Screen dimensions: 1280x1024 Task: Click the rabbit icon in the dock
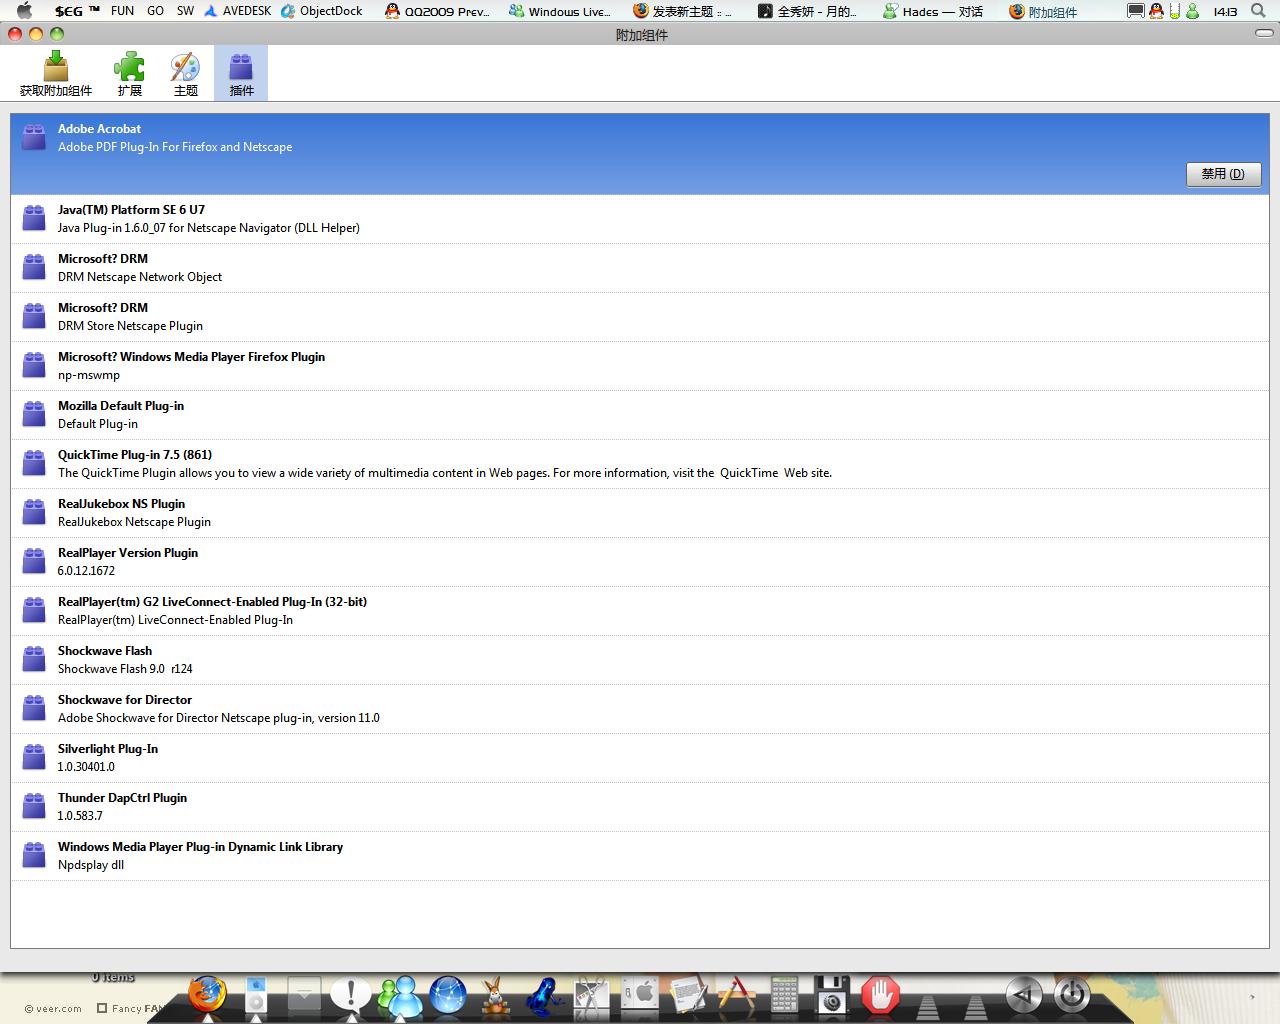495,996
